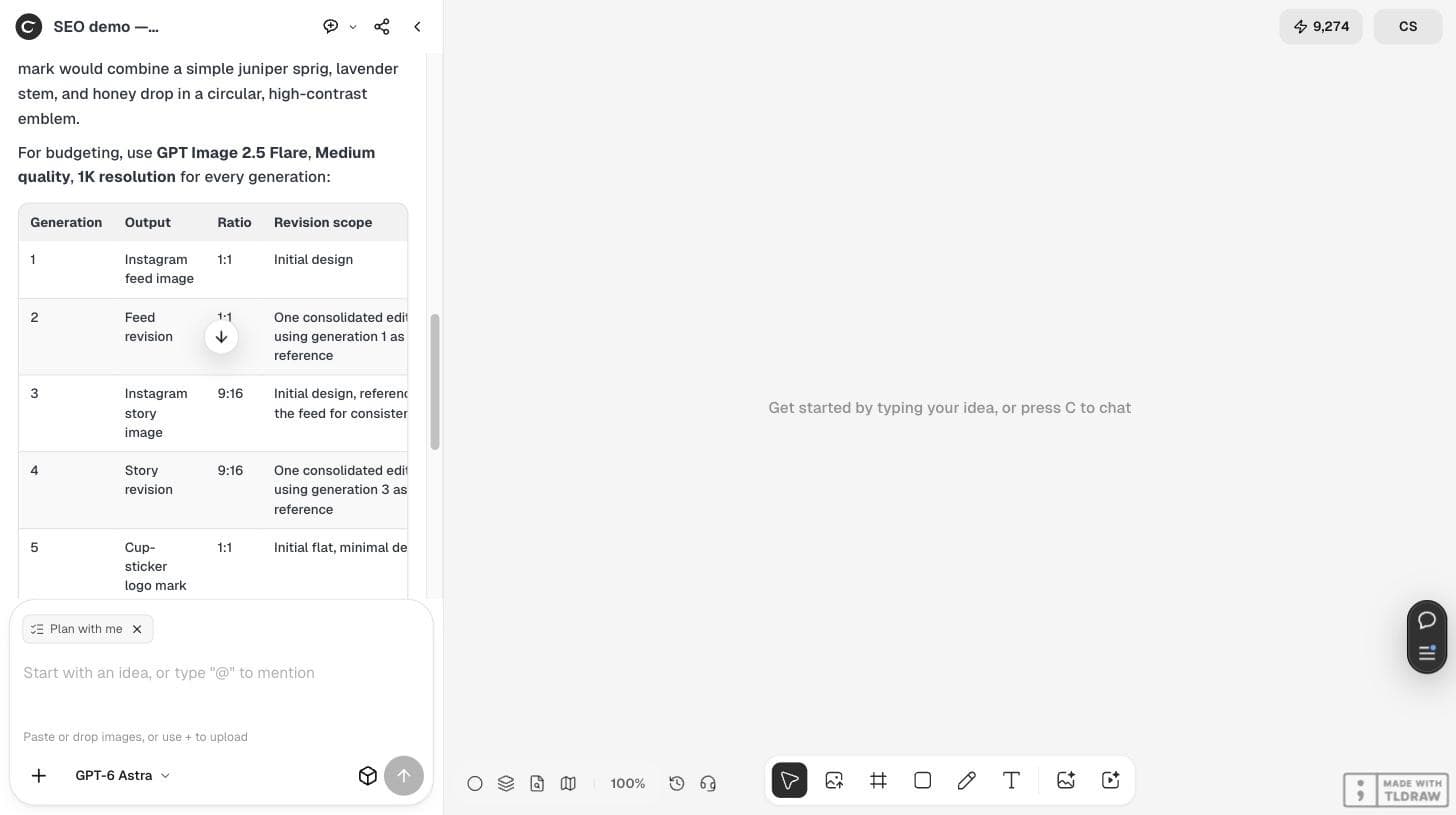Select the Frame tool

pyautogui.click(x=878, y=780)
